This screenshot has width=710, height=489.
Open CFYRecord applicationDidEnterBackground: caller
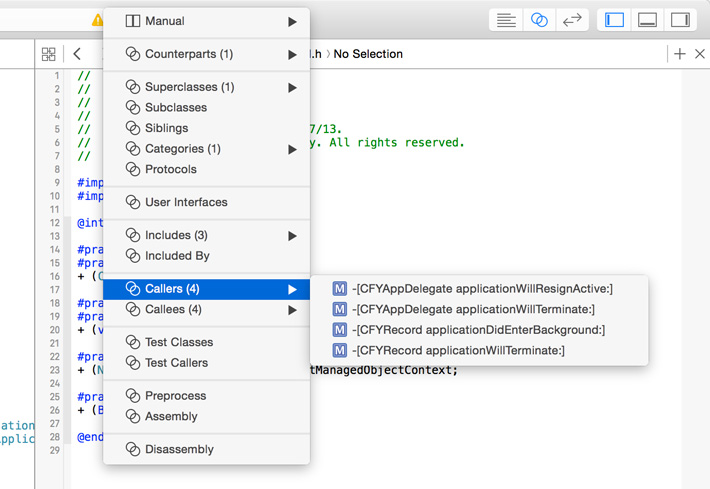coord(478,330)
